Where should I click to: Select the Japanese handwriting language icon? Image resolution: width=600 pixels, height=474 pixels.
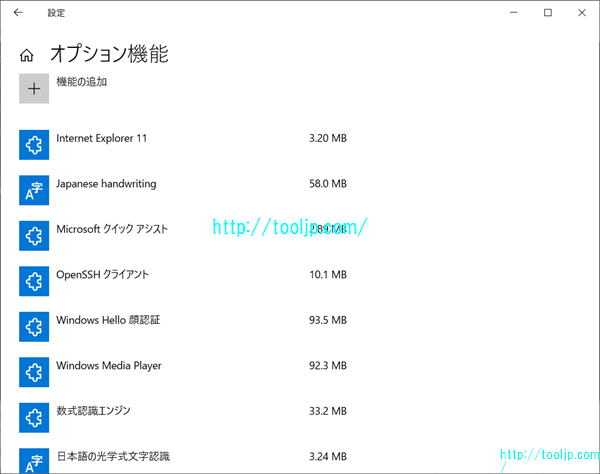[x=34, y=190]
